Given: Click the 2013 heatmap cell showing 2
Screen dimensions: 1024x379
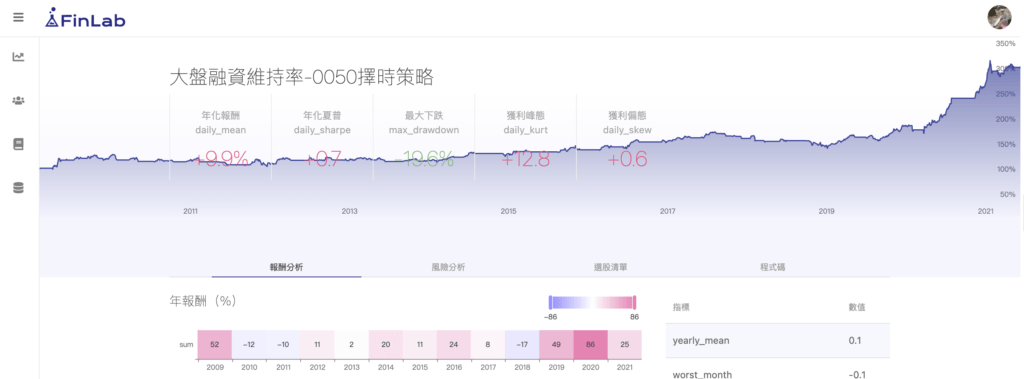Looking at the screenshot, I should [351, 344].
